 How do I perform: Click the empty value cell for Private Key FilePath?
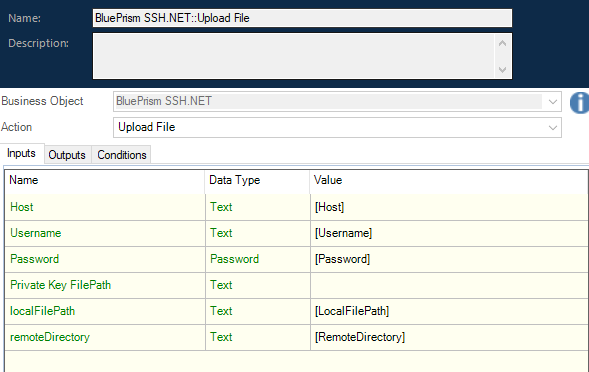(x=450, y=285)
